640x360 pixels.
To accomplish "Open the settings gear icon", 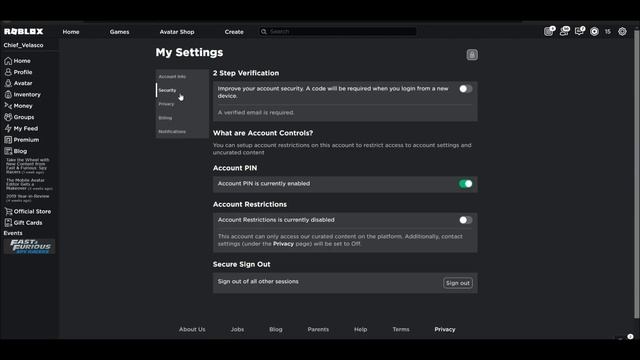I will pyautogui.click(x=622, y=31).
